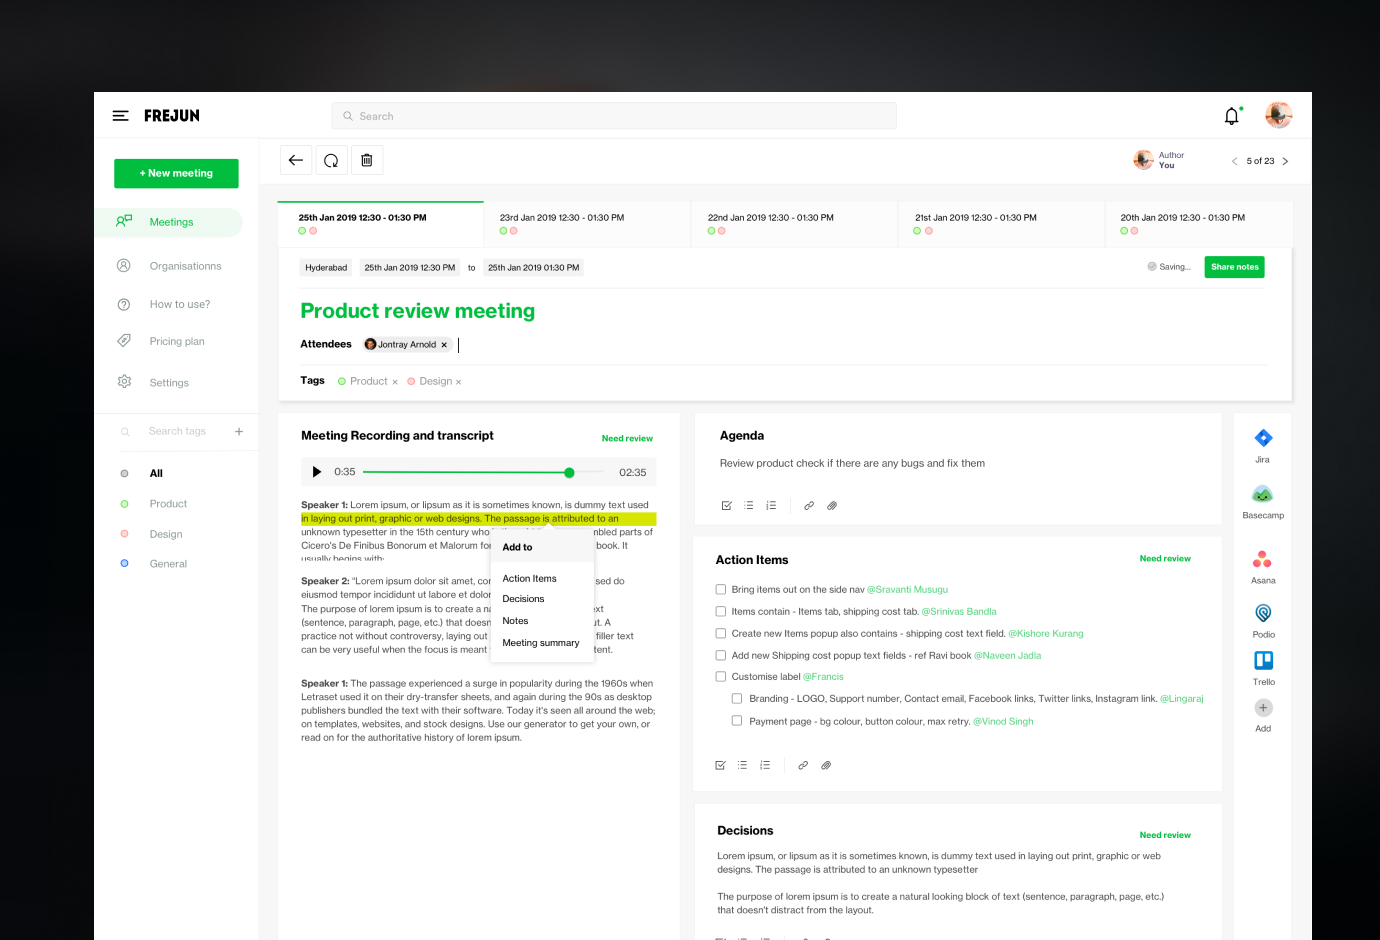Go to the next meeting with right chevron
Image resolution: width=1380 pixels, height=940 pixels.
click(1285, 161)
